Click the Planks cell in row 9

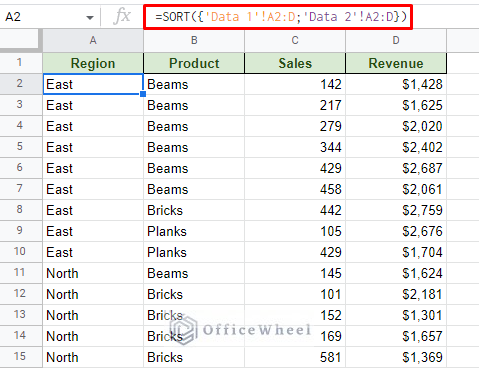click(194, 231)
